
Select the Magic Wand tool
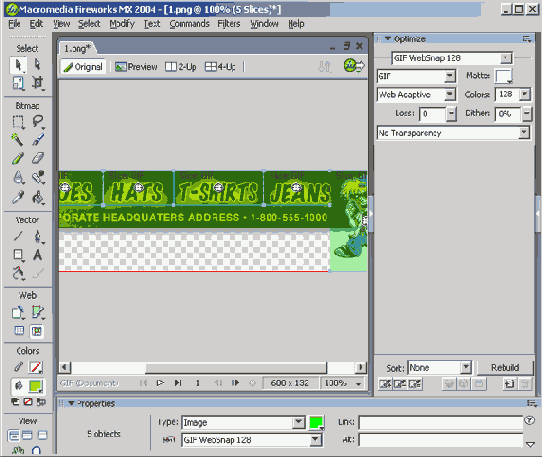coord(18,140)
